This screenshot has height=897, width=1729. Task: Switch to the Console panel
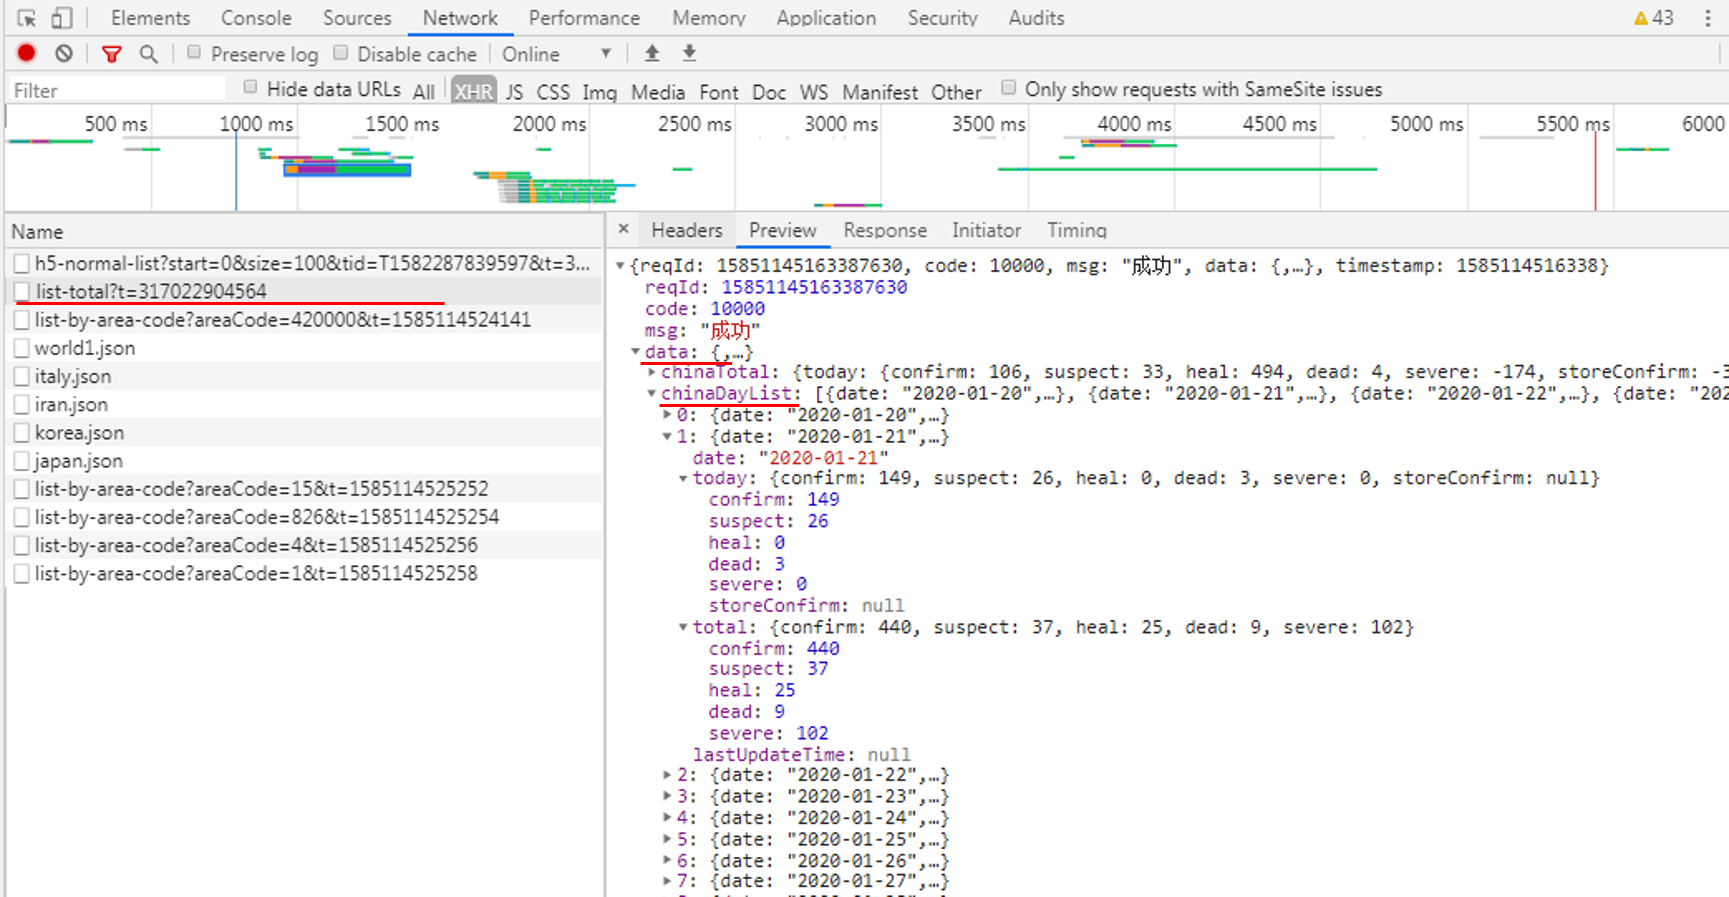pos(256,18)
